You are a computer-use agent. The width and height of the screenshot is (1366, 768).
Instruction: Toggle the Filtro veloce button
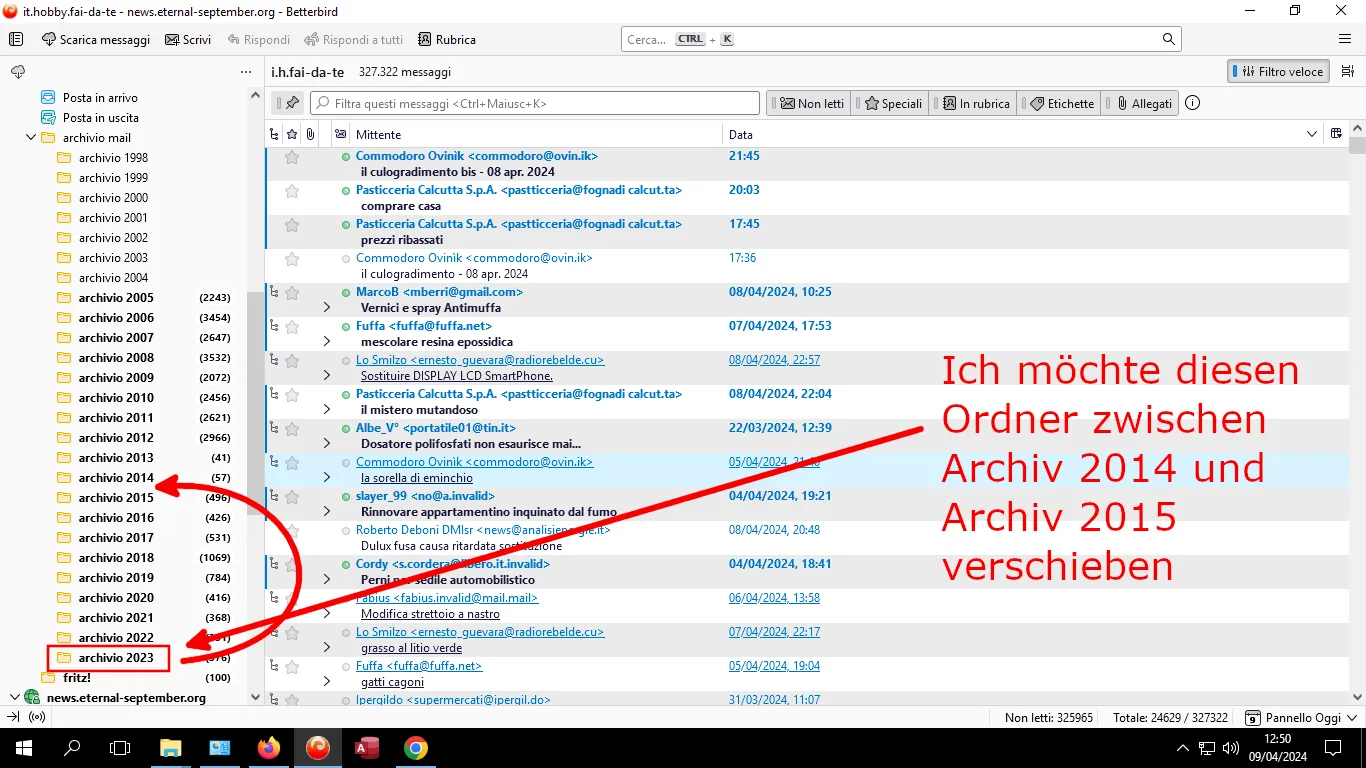click(x=1278, y=72)
